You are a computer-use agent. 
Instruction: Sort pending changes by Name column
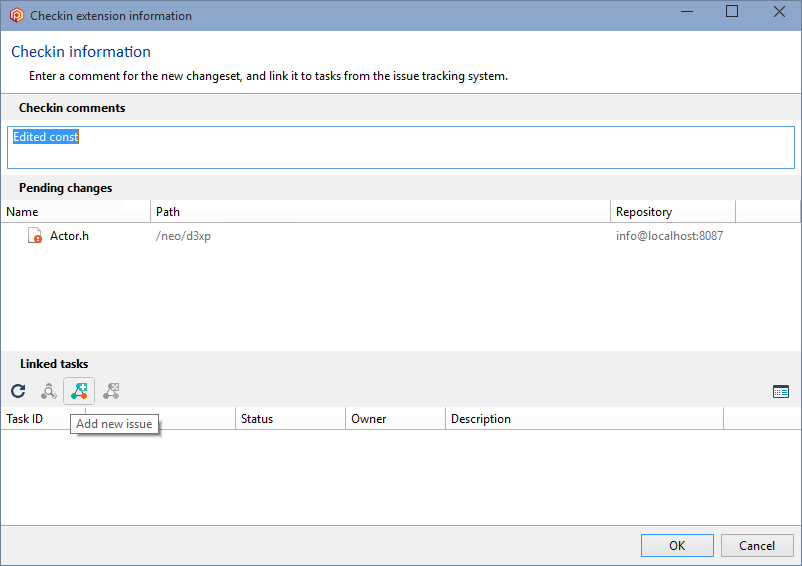click(x=76, y=212)
